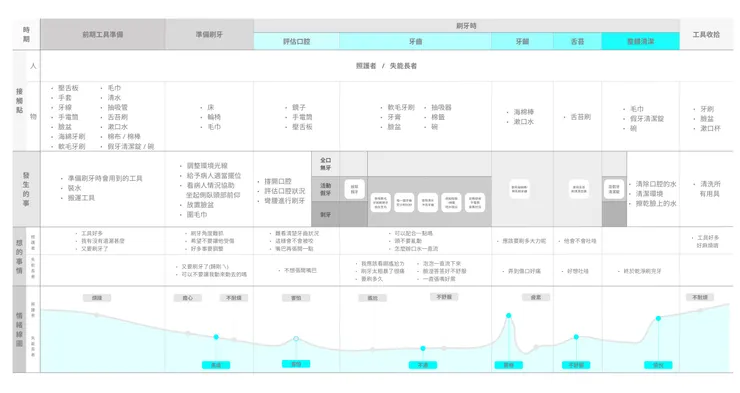The height and width of the screenshot is (393, 740).
Task: Click the 情緒線圖 row label
Action: 19,329
